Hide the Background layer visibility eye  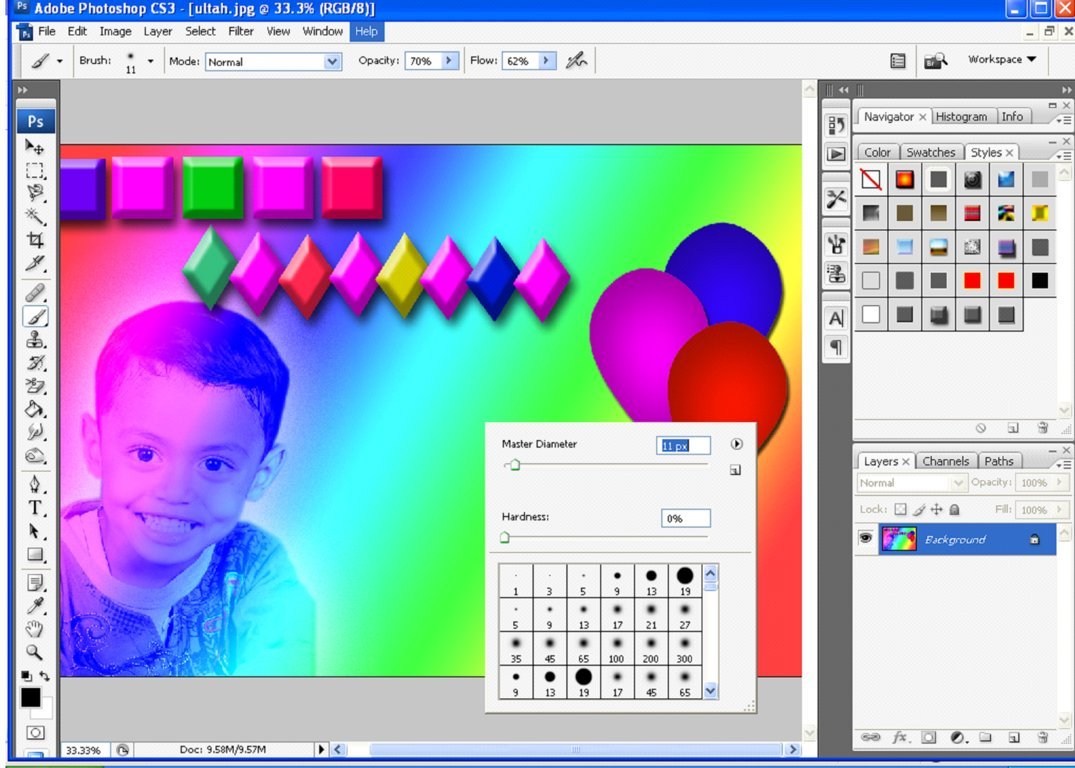coord(865,538)
